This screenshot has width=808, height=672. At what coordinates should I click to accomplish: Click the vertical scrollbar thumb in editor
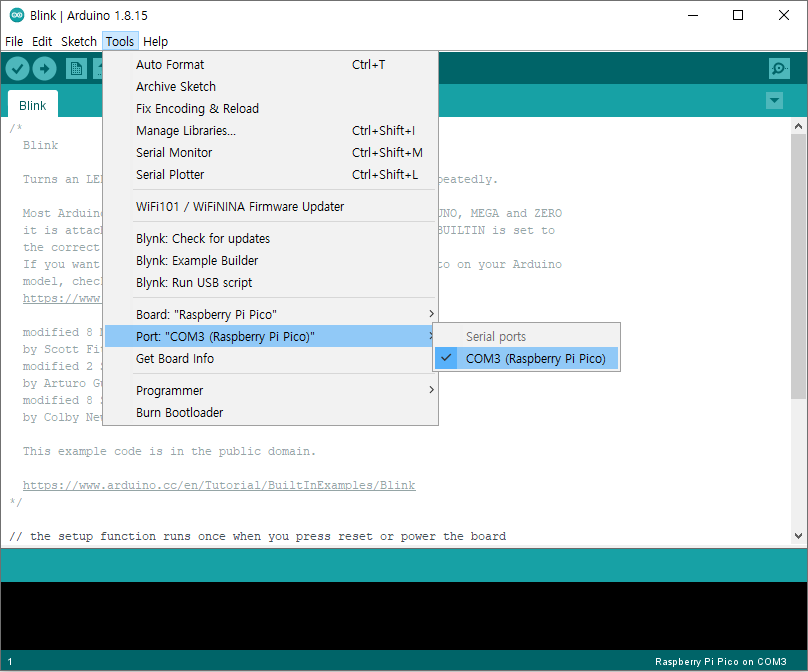tap(798, 266)
